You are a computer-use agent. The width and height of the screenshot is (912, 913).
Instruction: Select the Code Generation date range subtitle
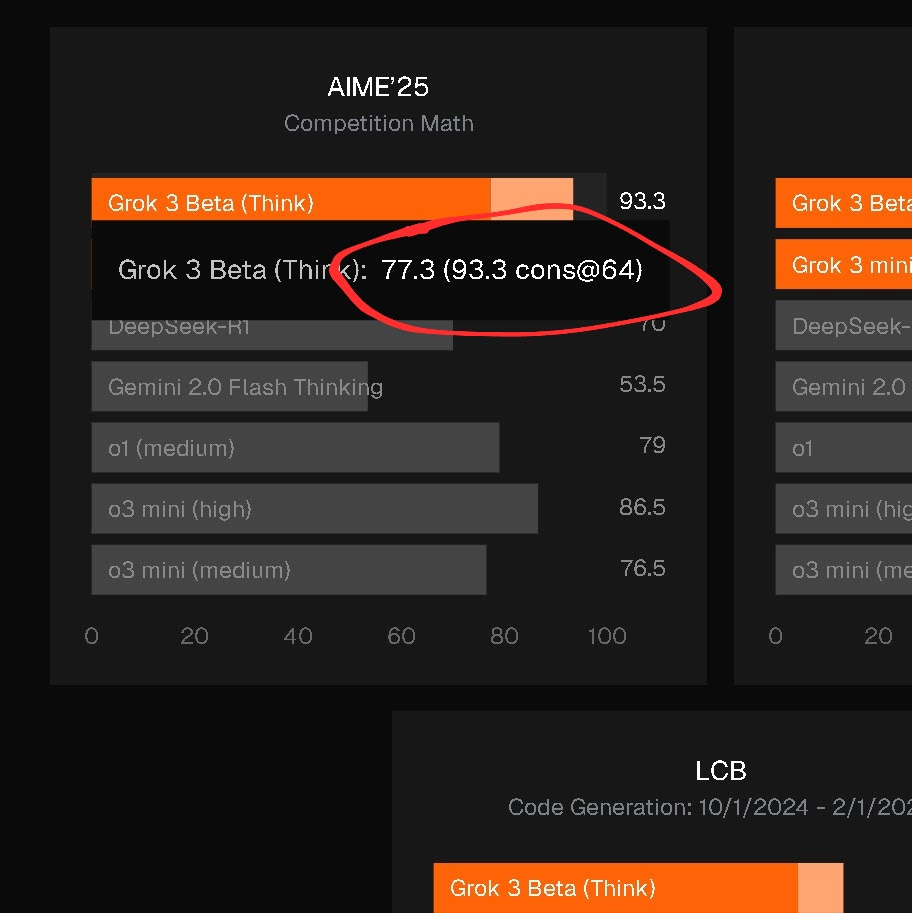click(710, 808)
